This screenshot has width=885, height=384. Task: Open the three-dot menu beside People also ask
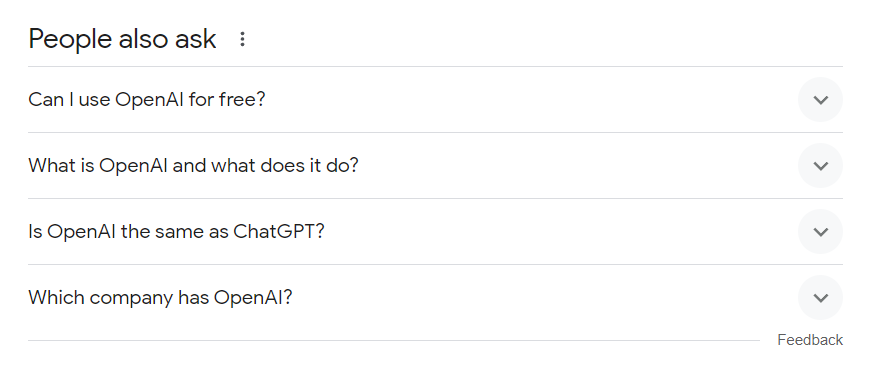242,39
